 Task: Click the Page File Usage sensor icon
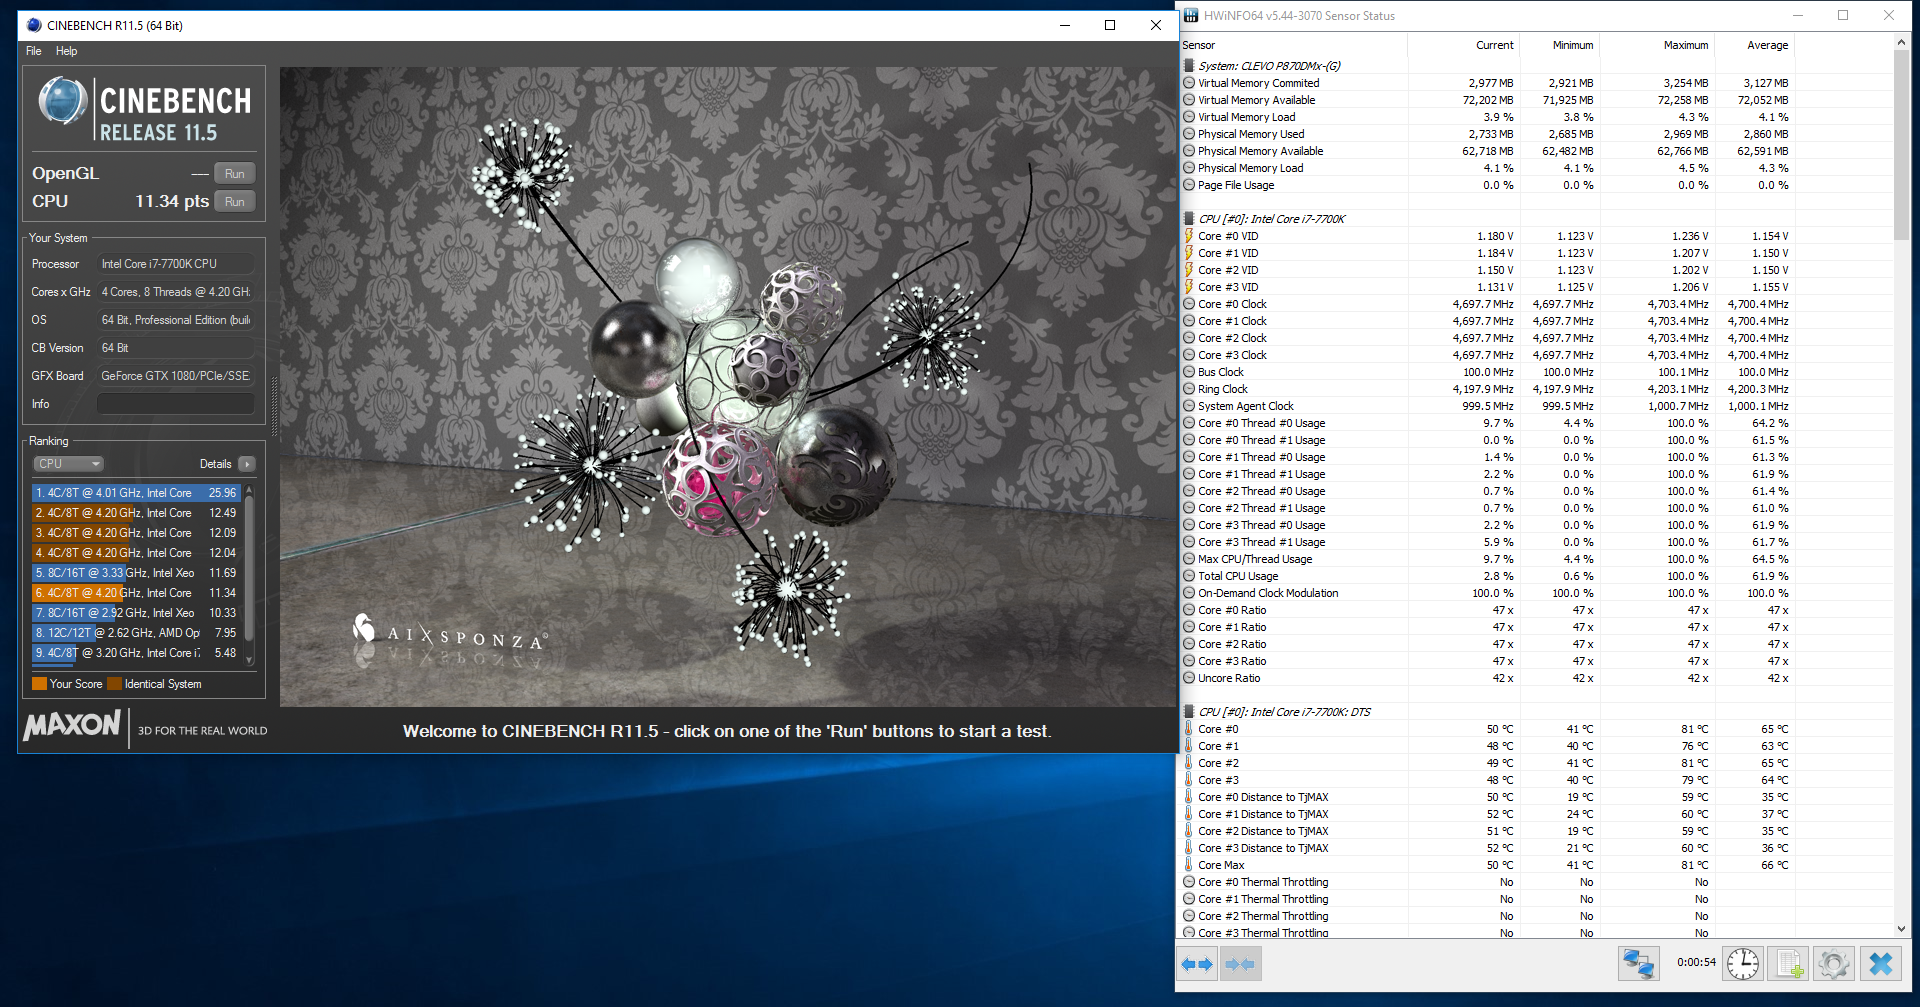(x=1189, y=185)
